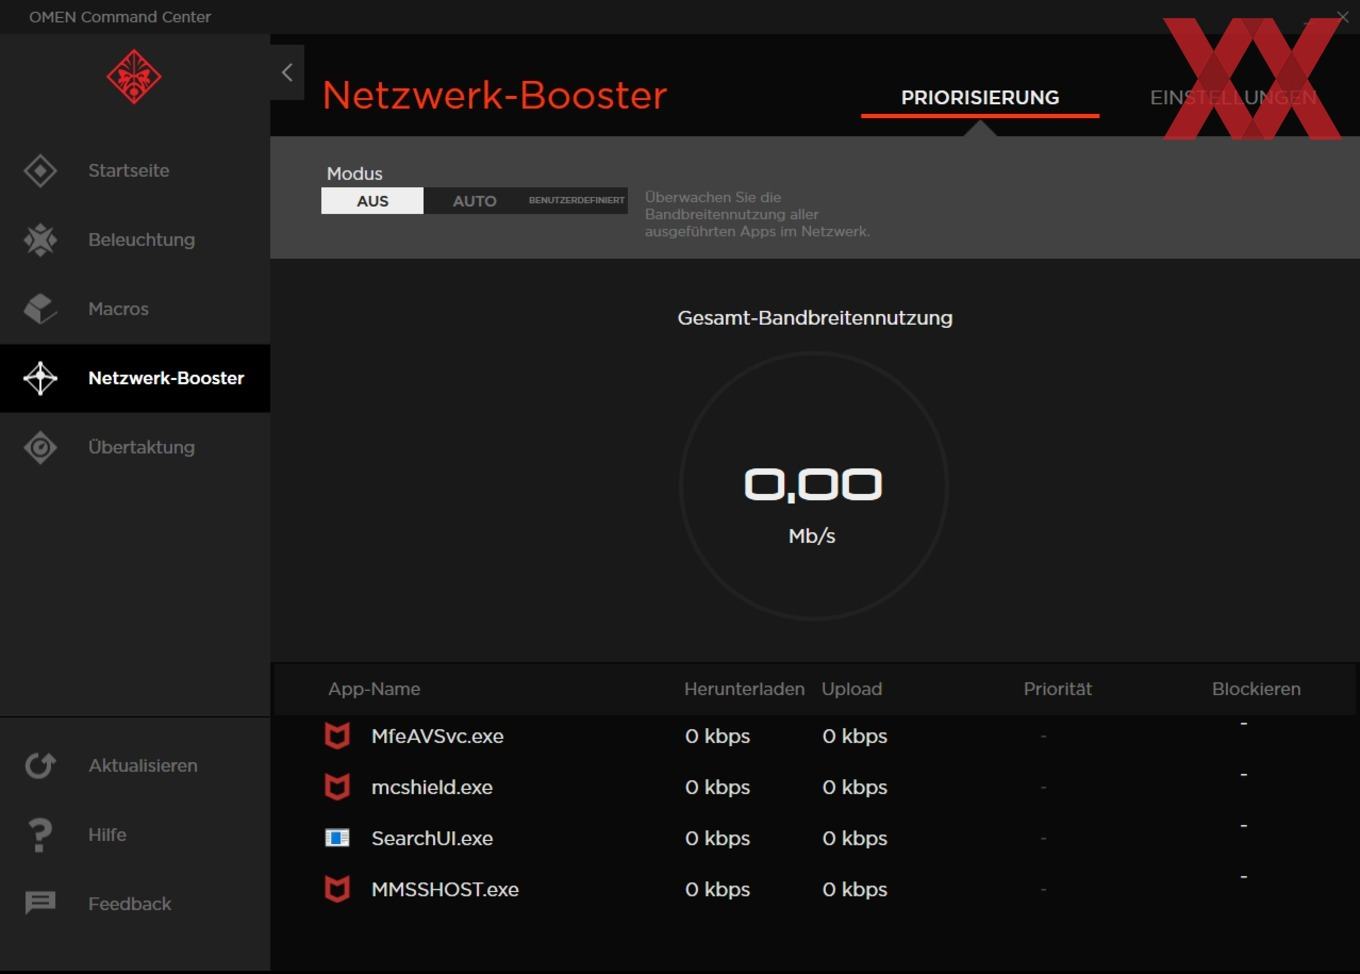The image size is (1360, 974).
Task: Click the Gesamt-Bandbreitennutzung heading
Action: (x=815, y=318)
